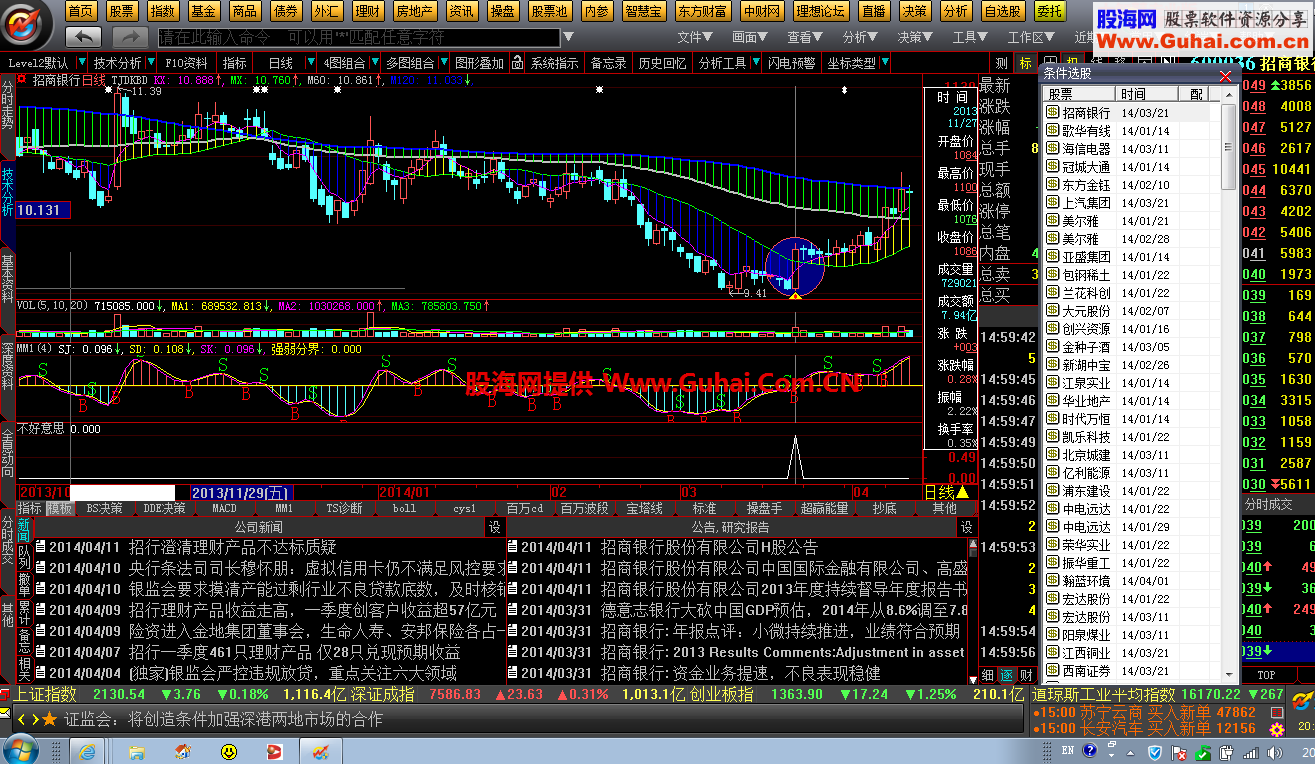
Task: Open document icon for 招行澄清理财产品不达标质疑
Action: tap(40, 548)
